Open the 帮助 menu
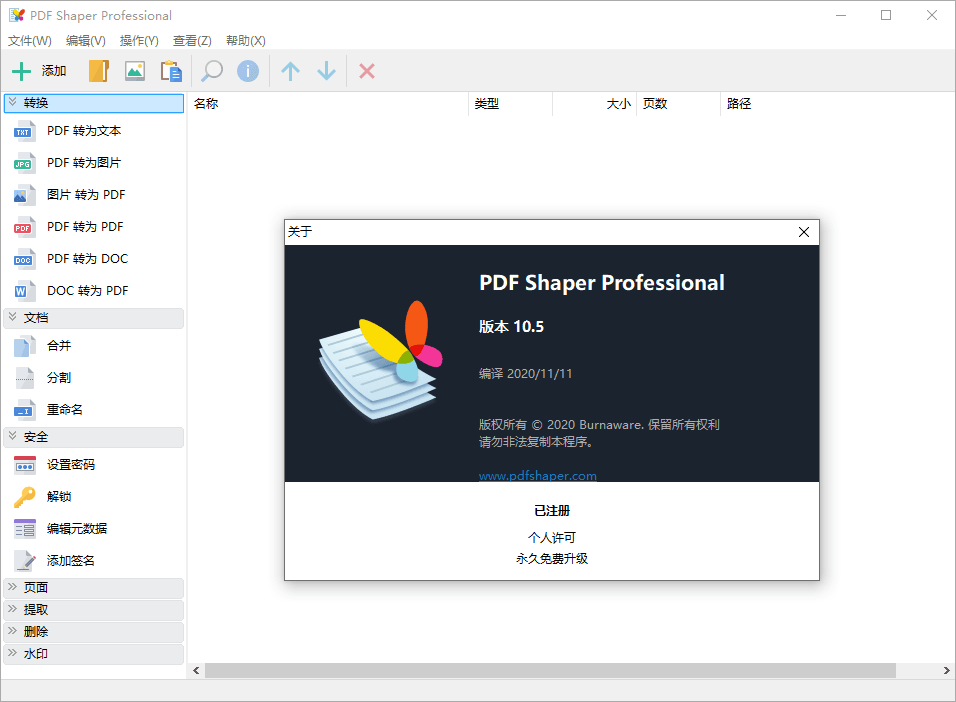Viewport: 956px width, 702px height. (245, 40)
